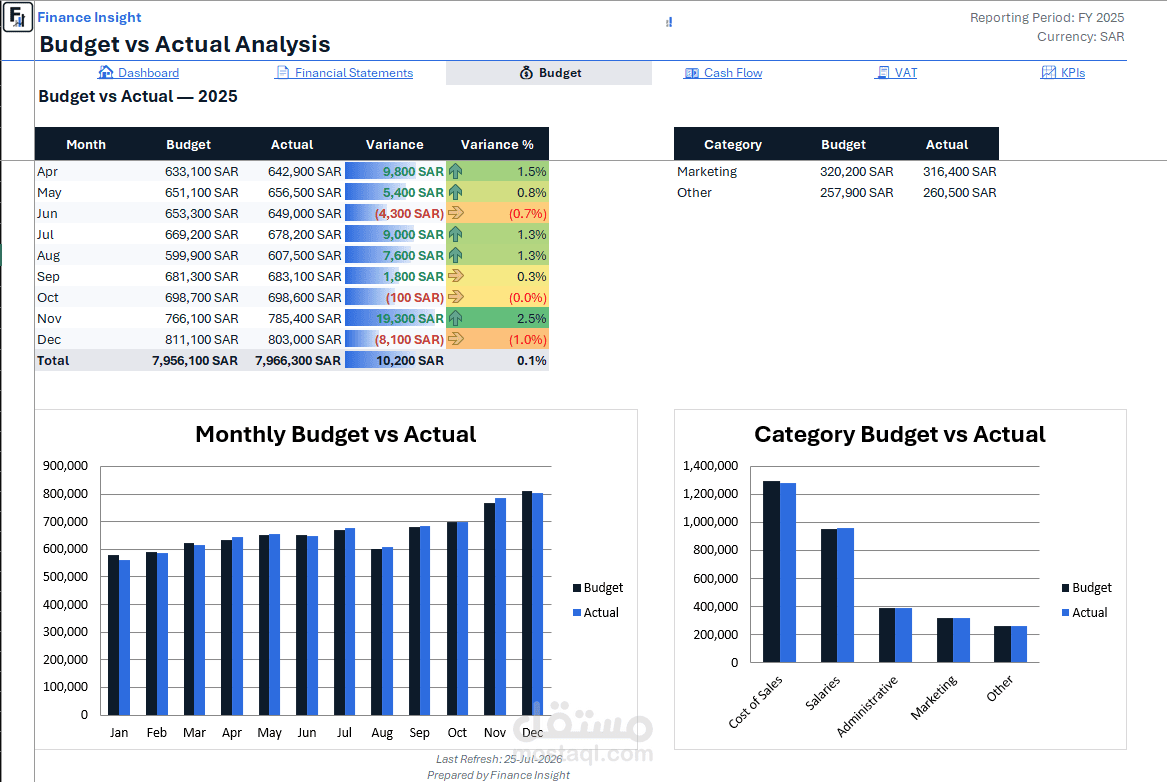Screen dimensions: 1167x782
Task: Select the Monthly Budget vs Actual chart title
Action: [x=336, y=434]
